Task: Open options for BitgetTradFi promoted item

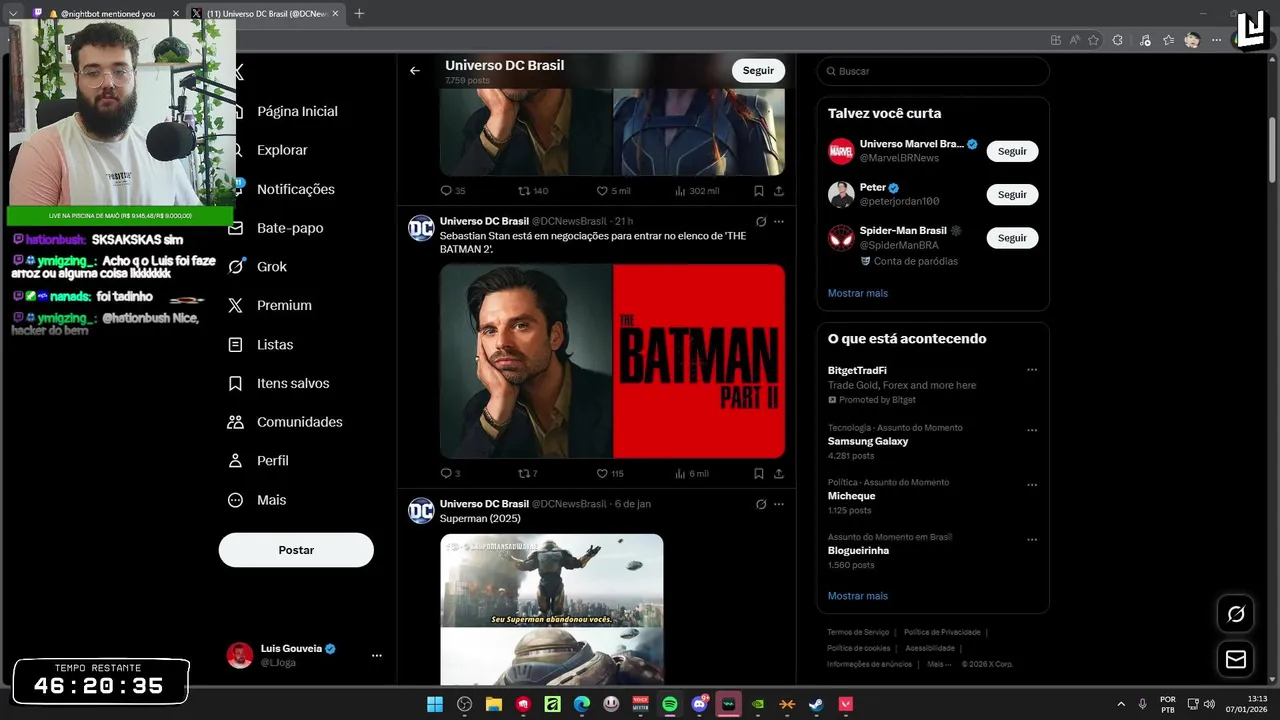Action: [x=1032, y=370]
